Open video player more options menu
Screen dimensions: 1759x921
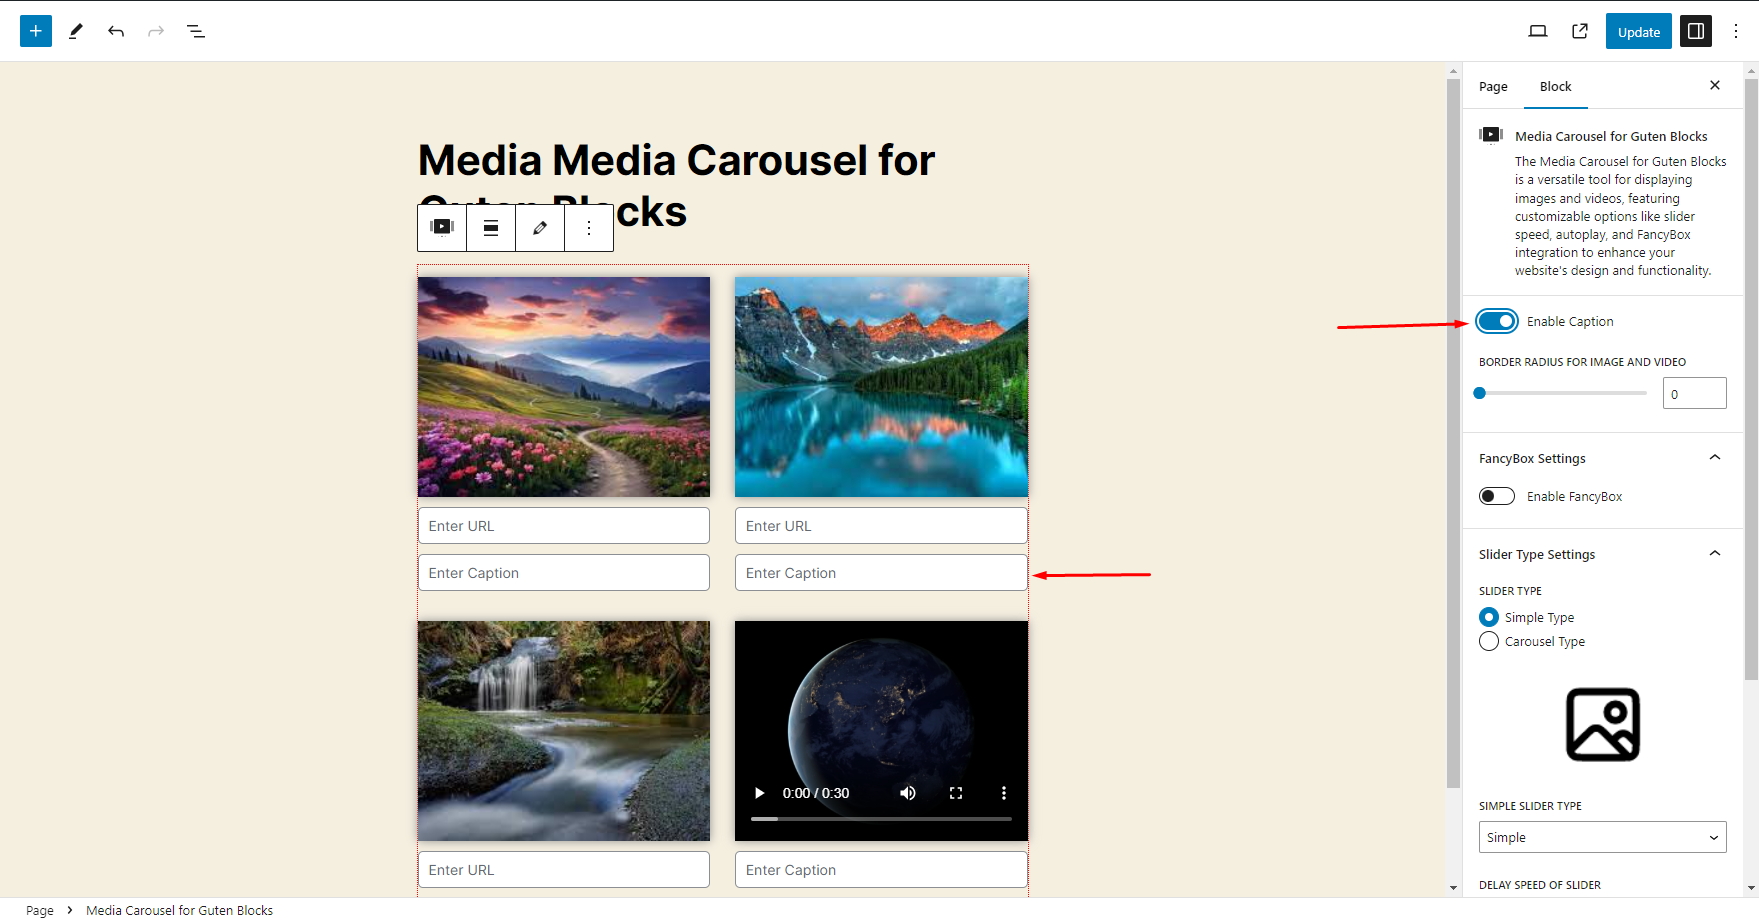[x=1004, y=793]
